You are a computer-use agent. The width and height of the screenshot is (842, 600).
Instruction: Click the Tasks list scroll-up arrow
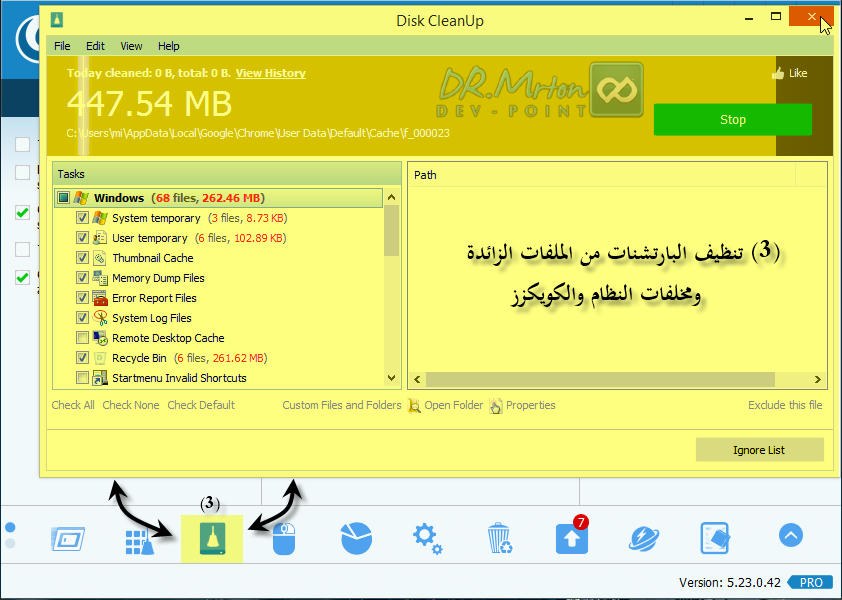(391, 198)
